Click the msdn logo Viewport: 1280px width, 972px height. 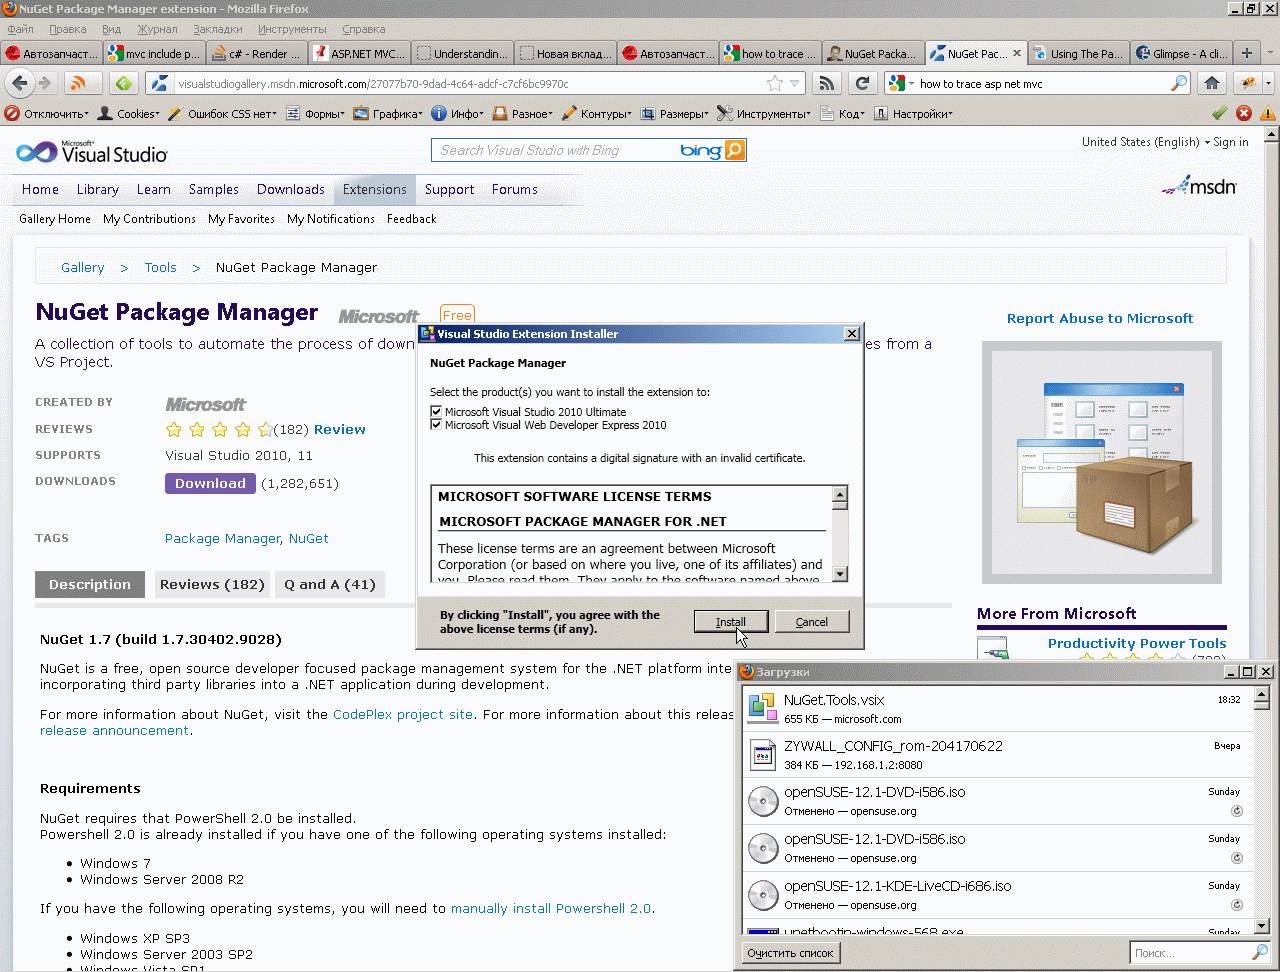(x=1200, y=185)
